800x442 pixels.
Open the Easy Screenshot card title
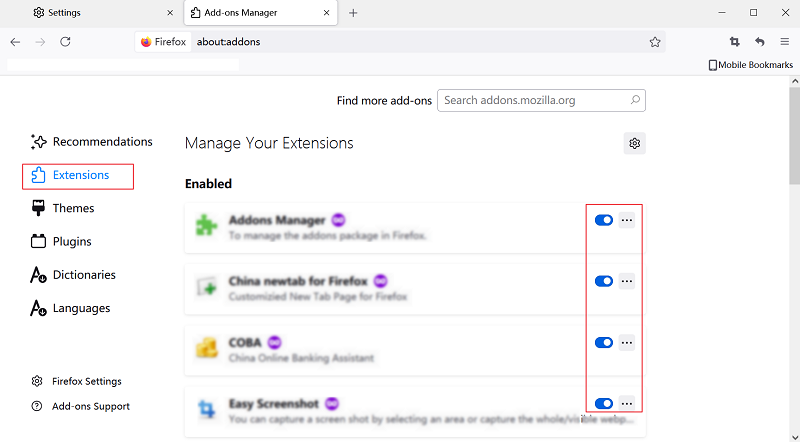pos(274,404)
